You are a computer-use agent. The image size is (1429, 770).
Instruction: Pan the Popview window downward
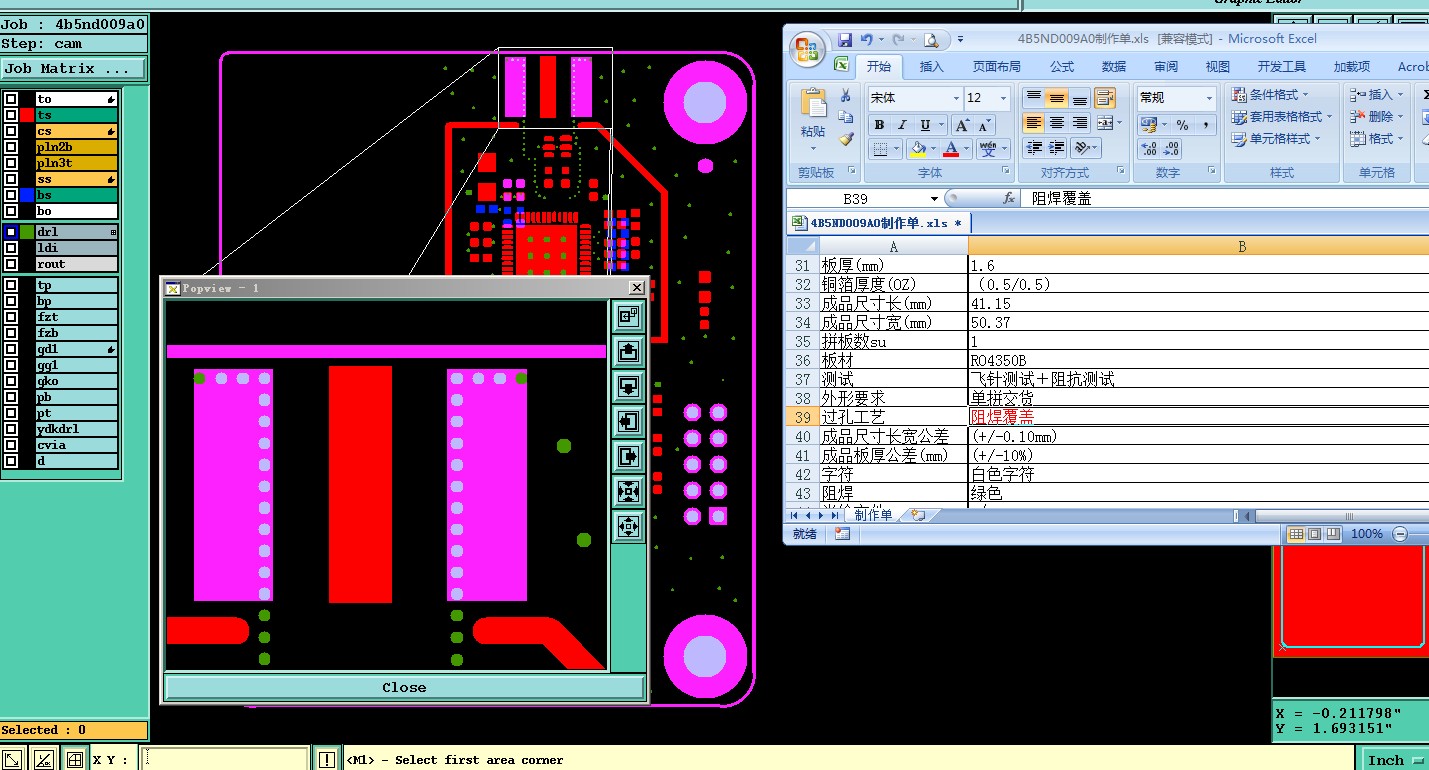(x=628, y=386)
